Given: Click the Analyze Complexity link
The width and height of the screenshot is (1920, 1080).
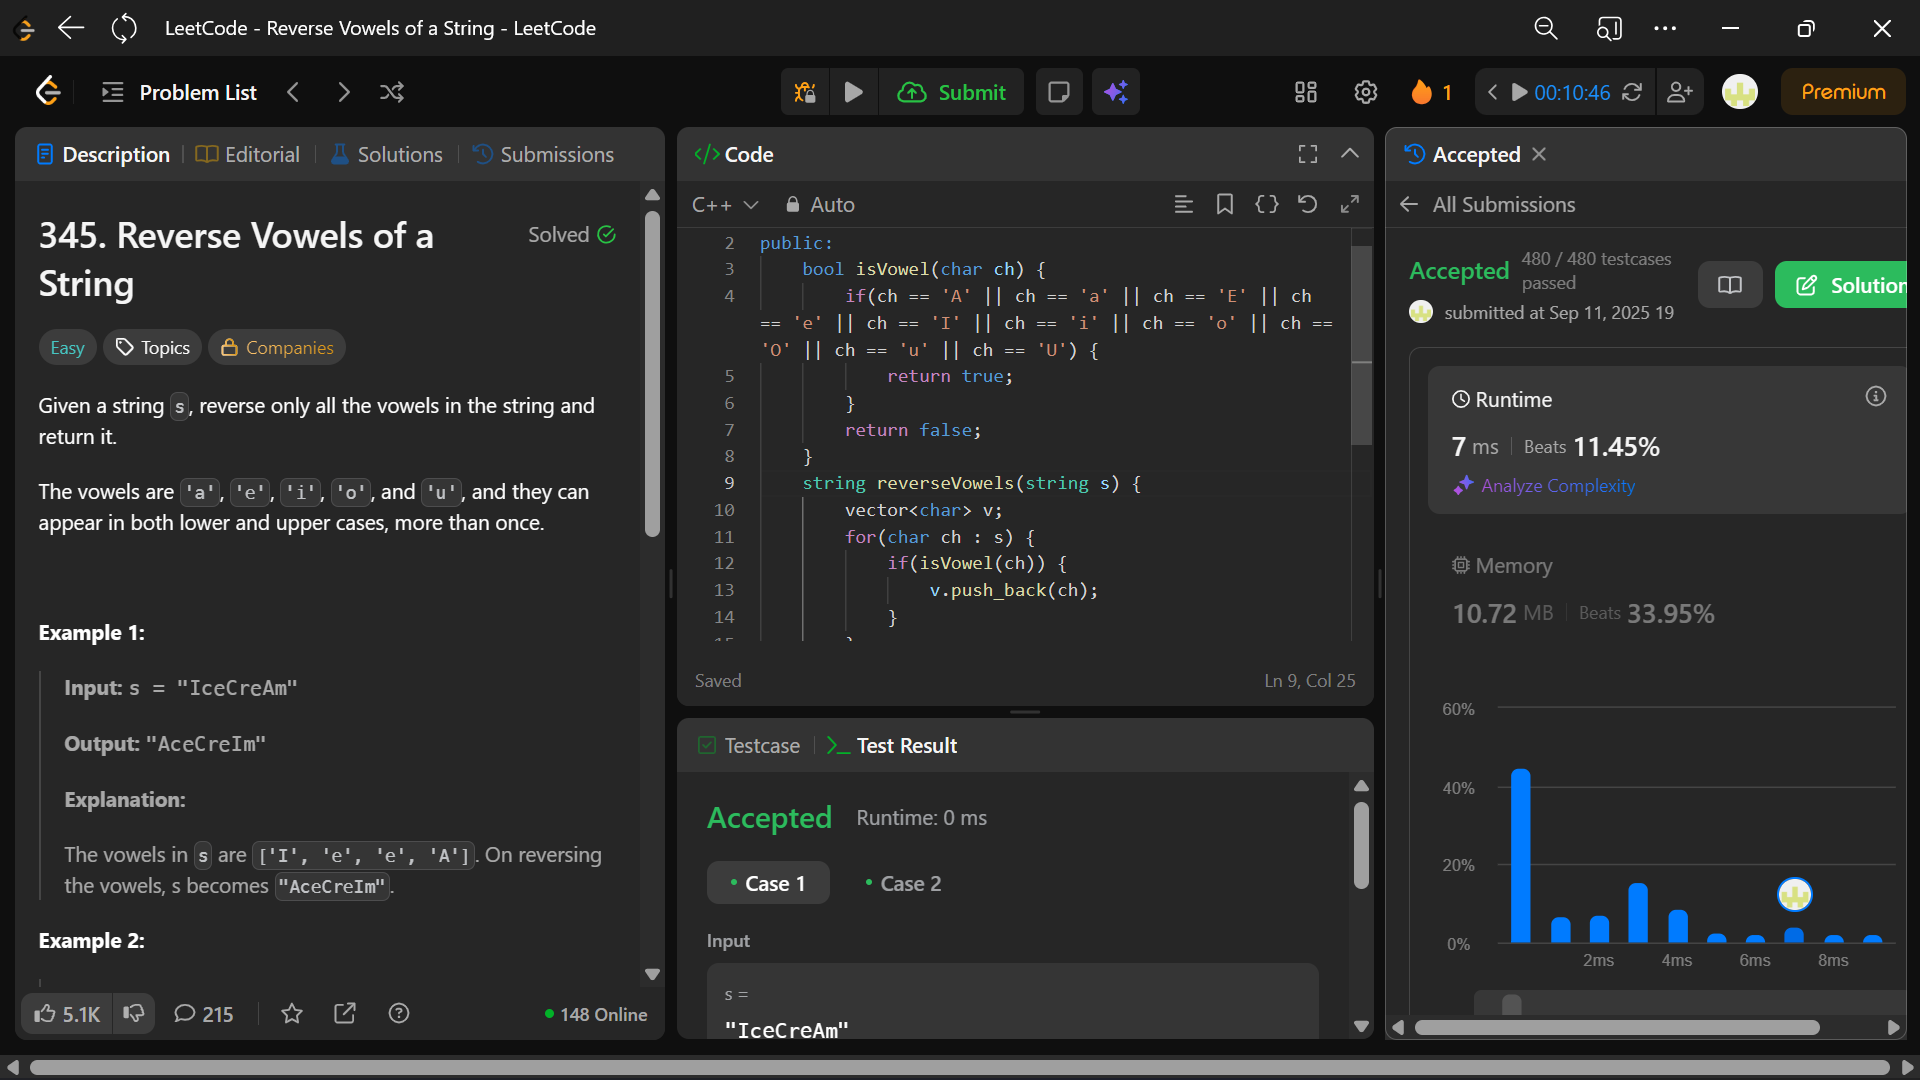Looking at the screenshot, I should 1557,485.
